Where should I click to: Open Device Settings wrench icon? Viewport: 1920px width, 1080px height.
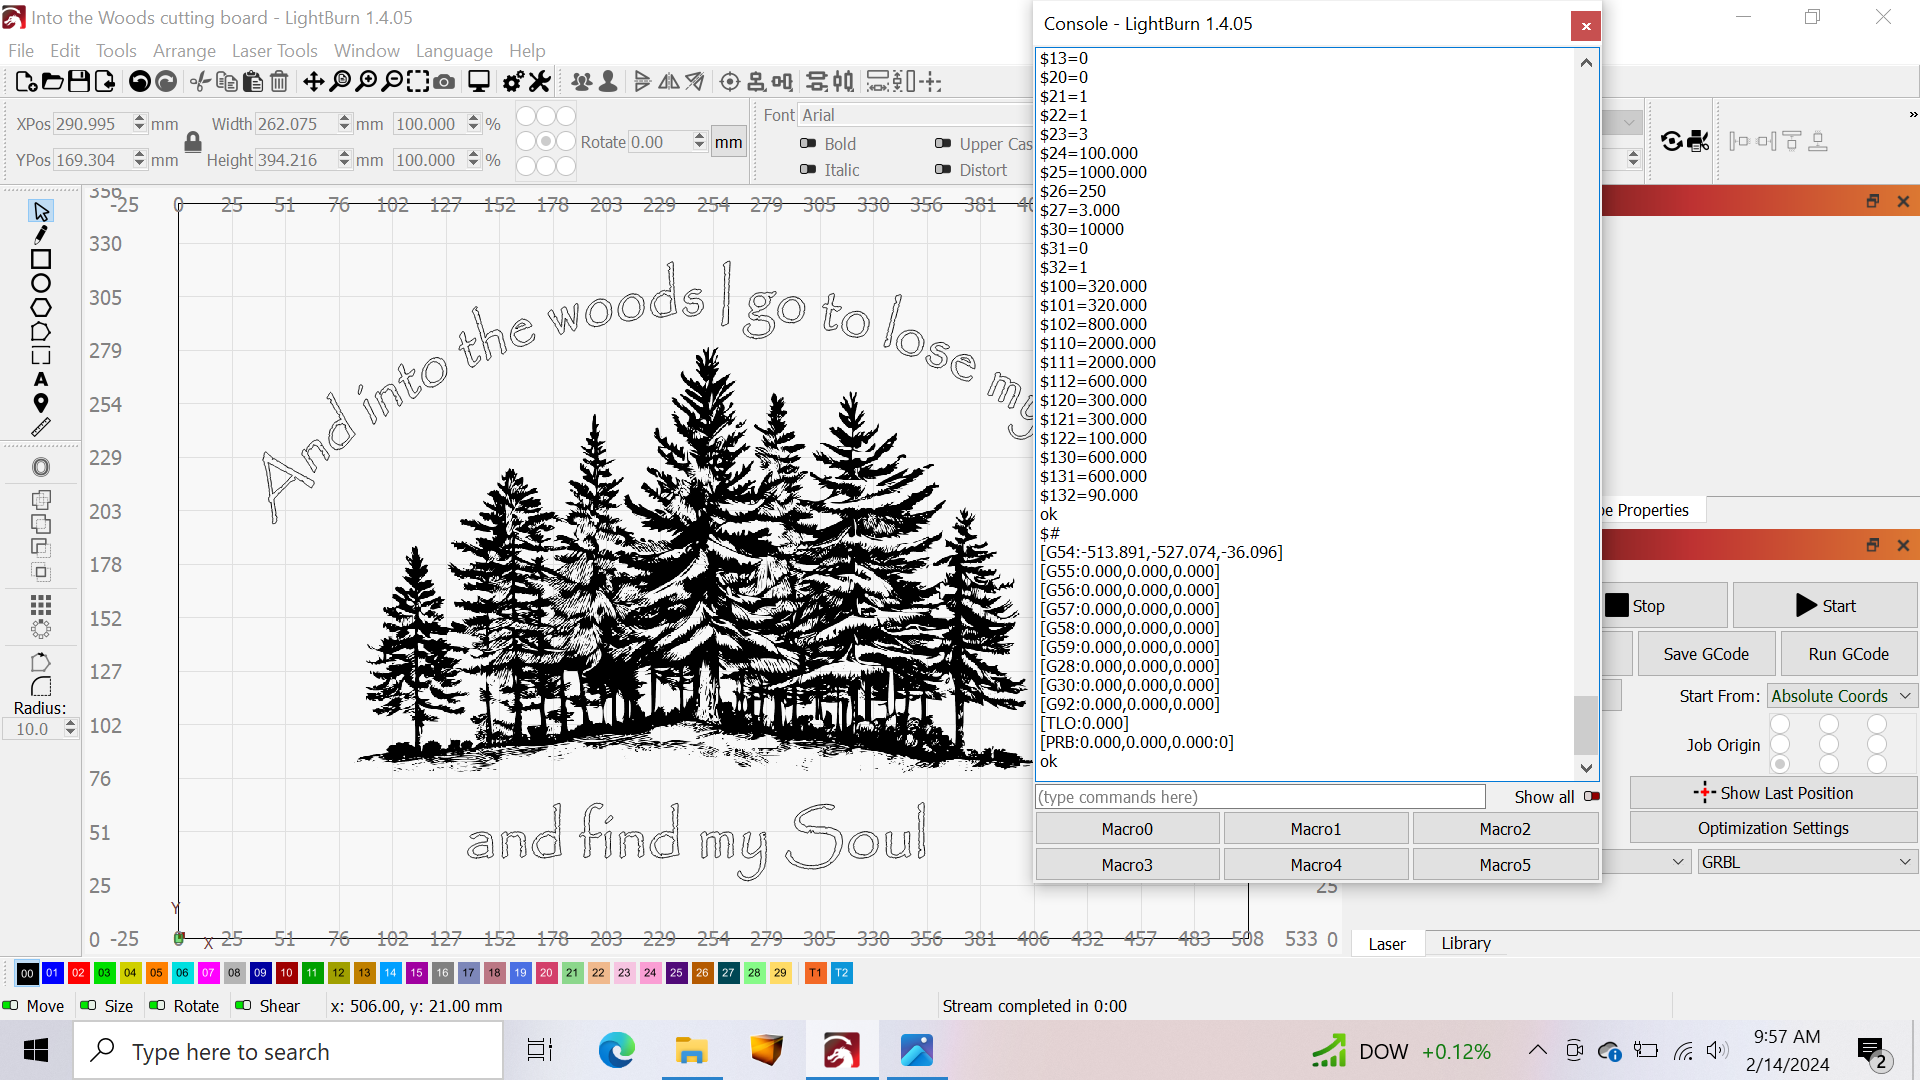pos(540,82)
